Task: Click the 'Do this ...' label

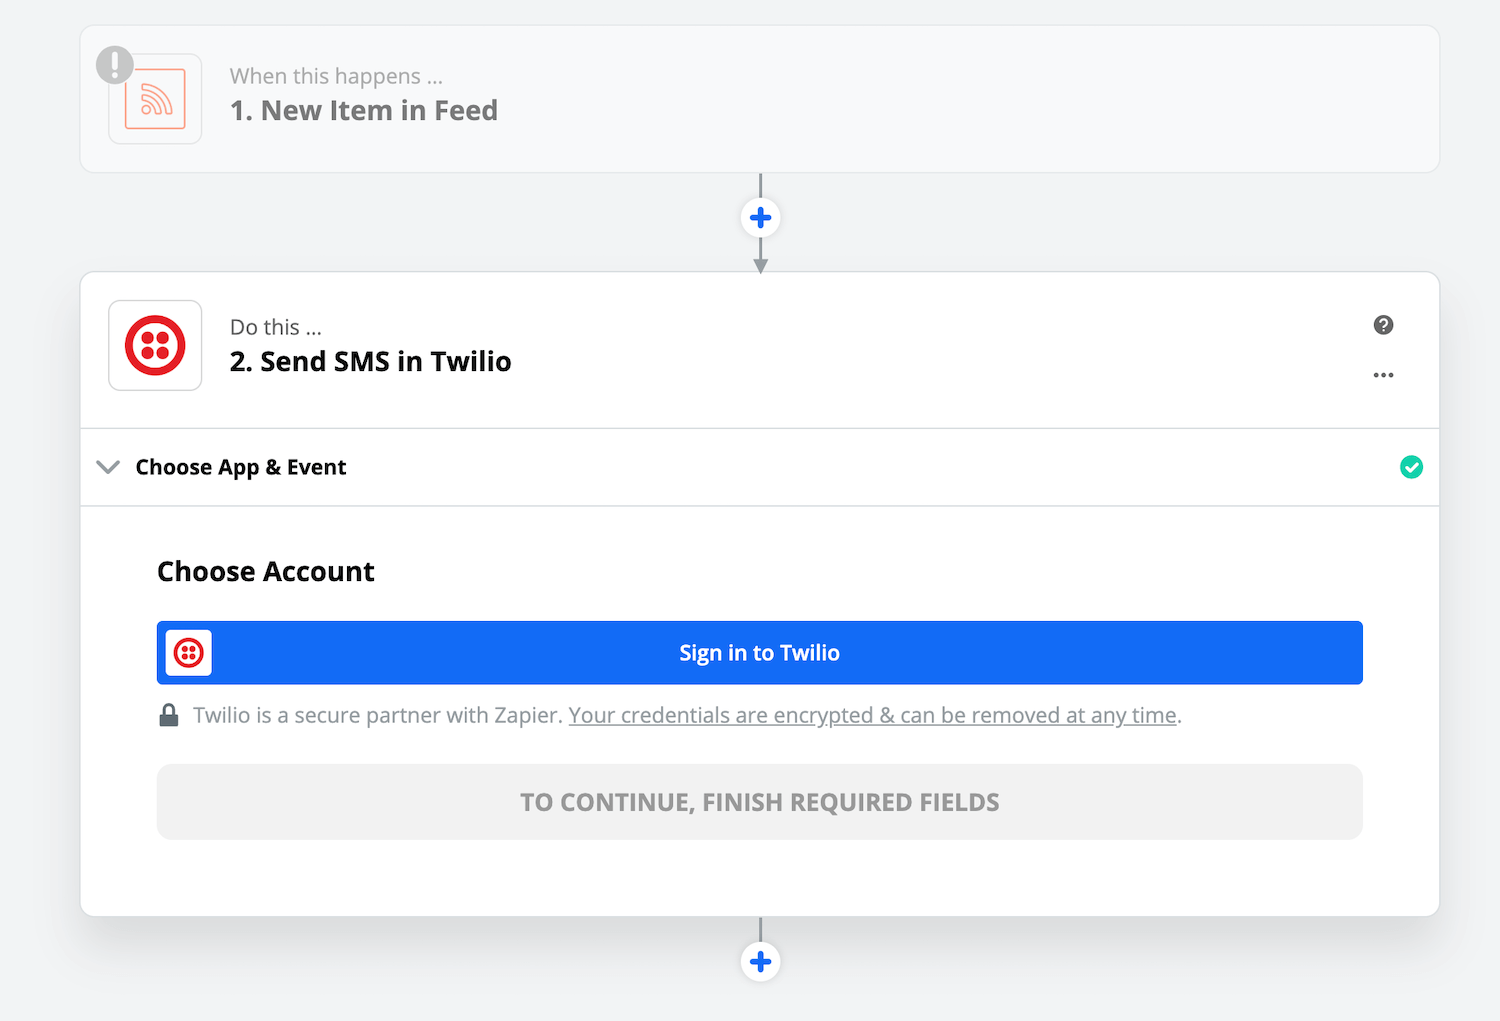Action: point(276,327)
